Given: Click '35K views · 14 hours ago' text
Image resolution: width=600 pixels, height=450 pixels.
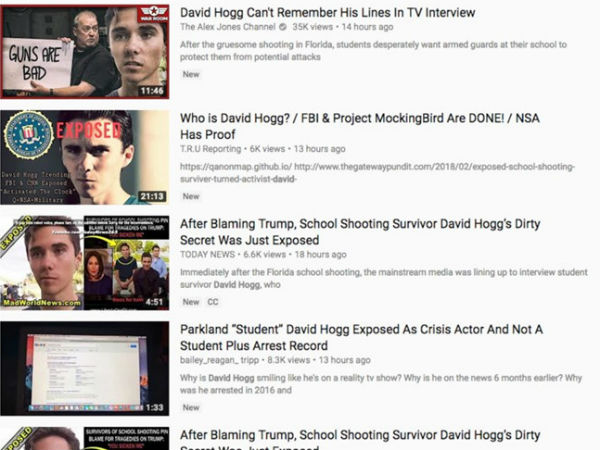Looking at the screenshot, I should tap(343, 27).
